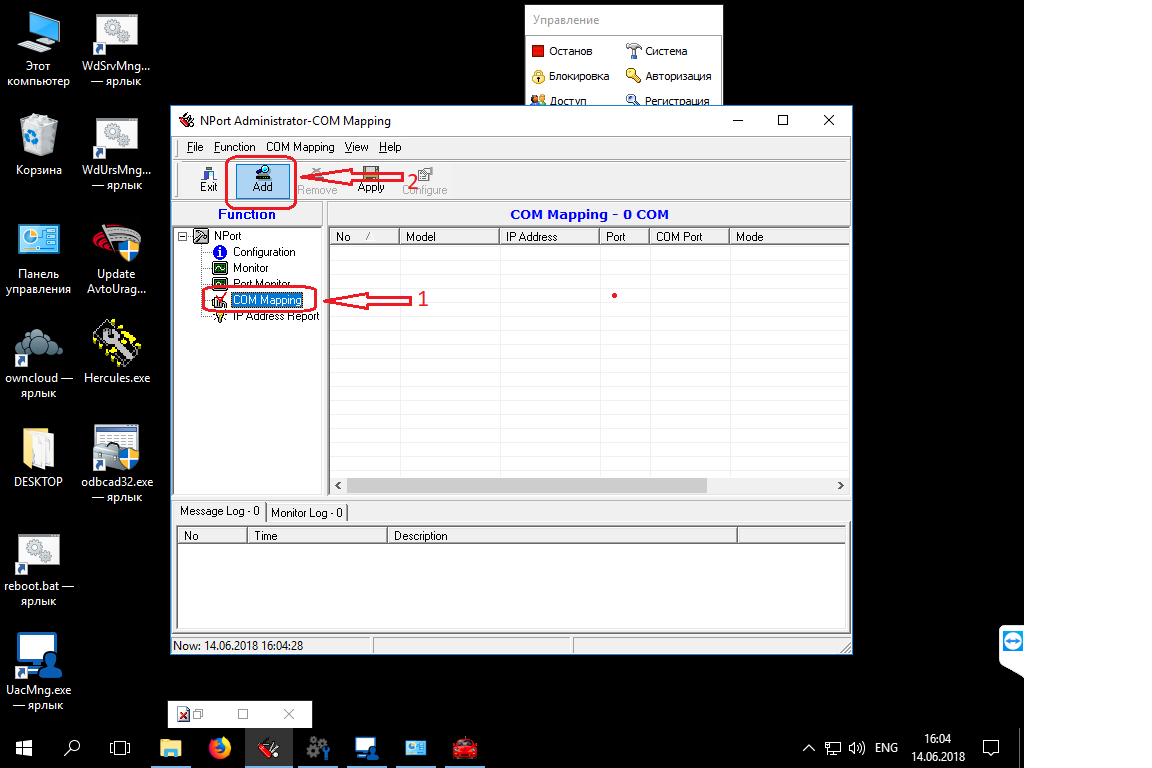Switch to the Message Log tab
The height and width of the screenshot is (768, 1152).
[219, 511]
